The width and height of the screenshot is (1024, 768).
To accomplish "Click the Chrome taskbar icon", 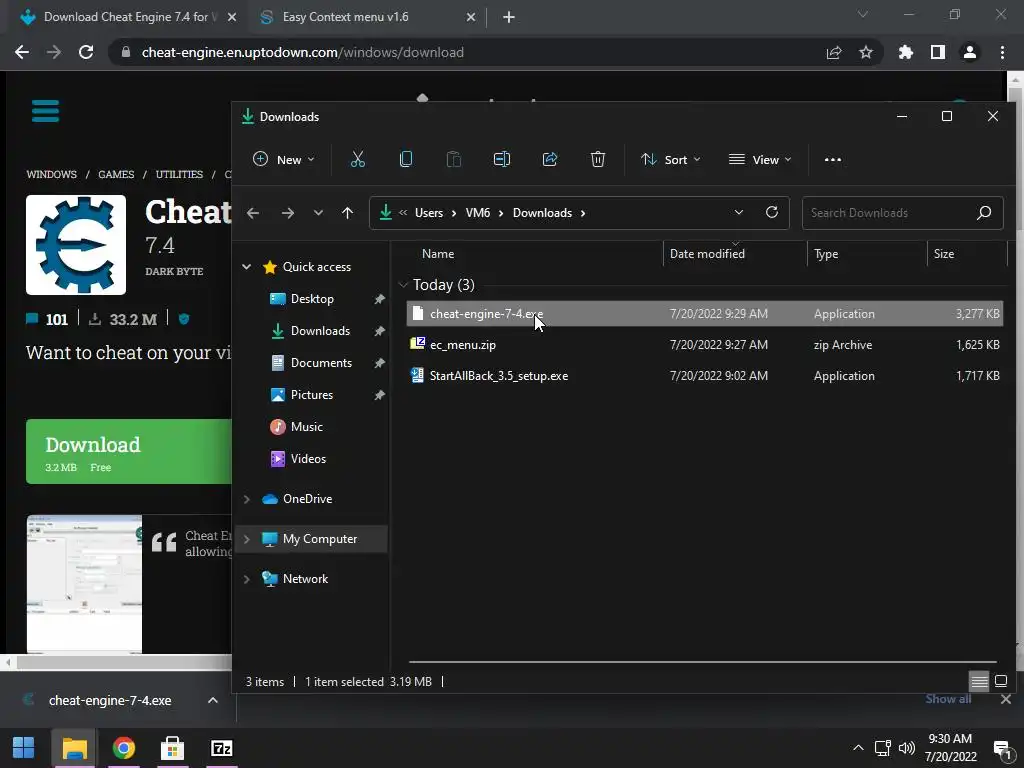I will [x=123, y=748].
